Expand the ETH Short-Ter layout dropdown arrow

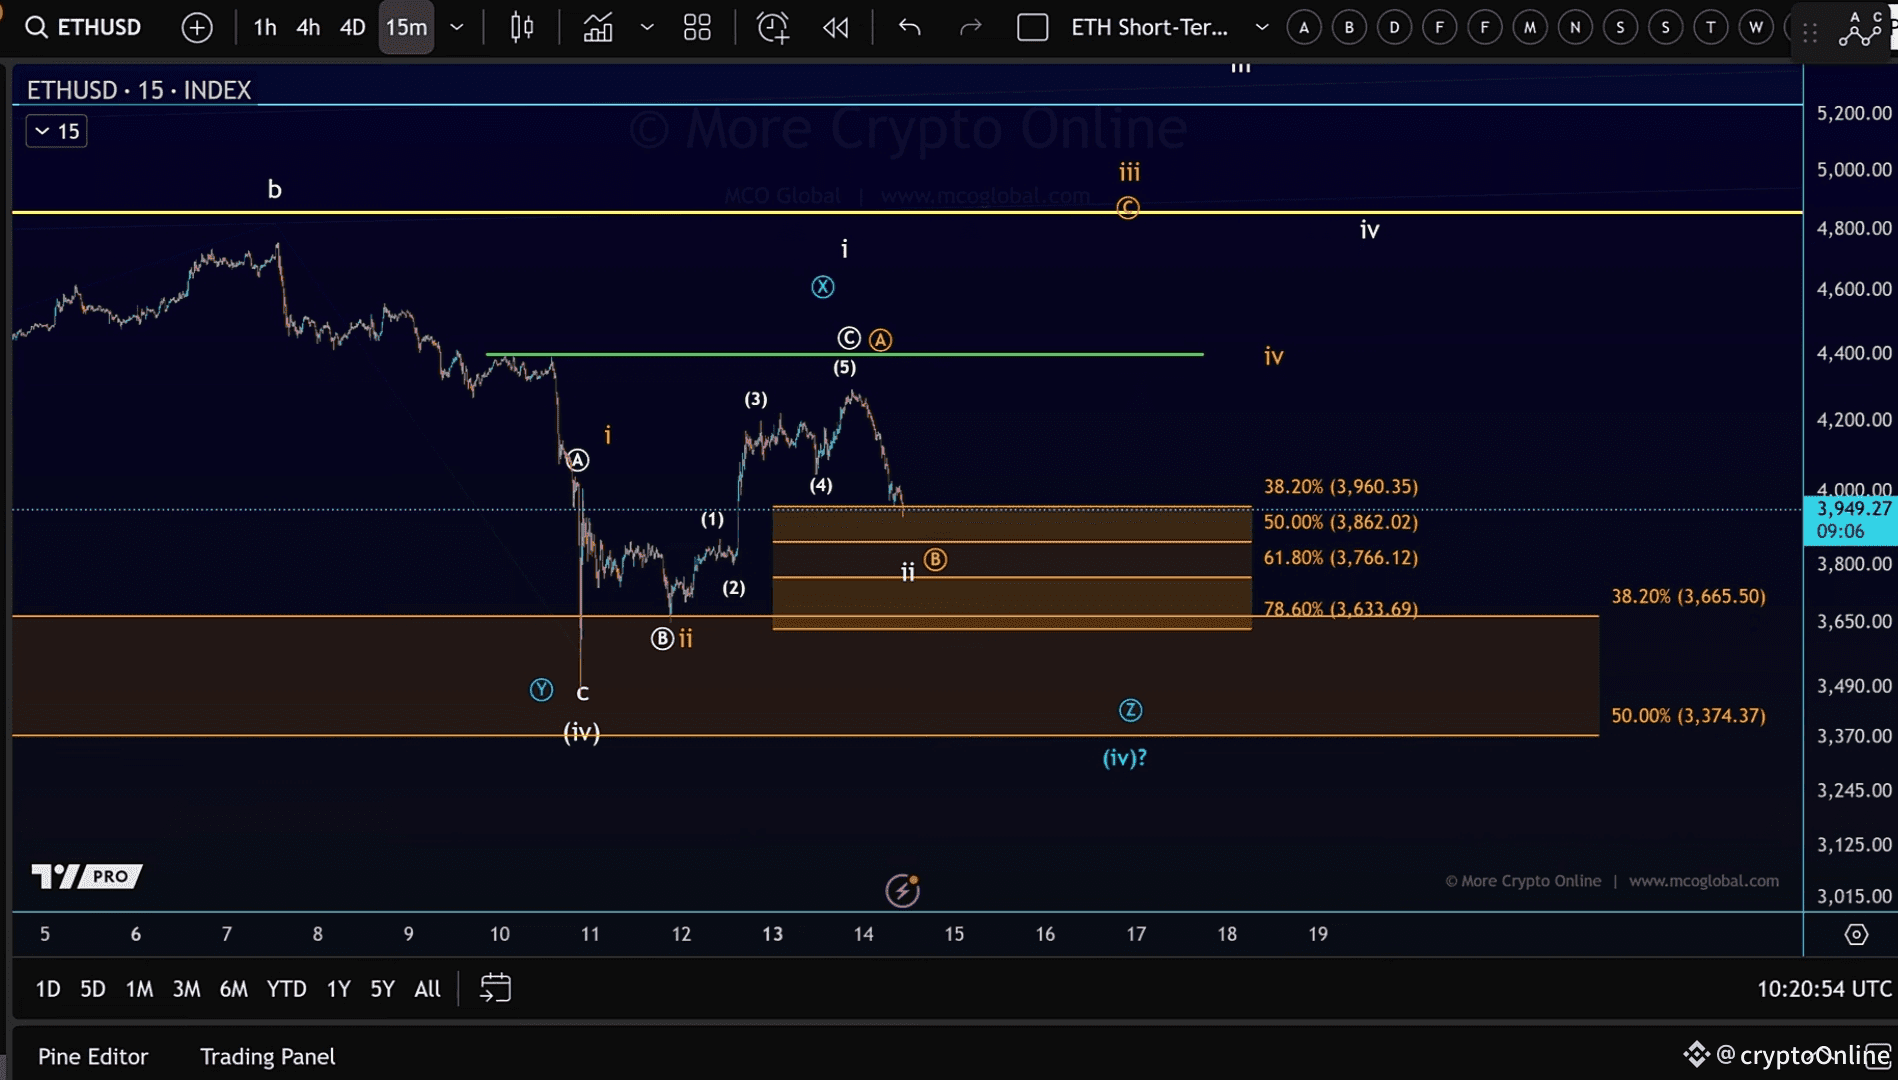click(1262, 27)
